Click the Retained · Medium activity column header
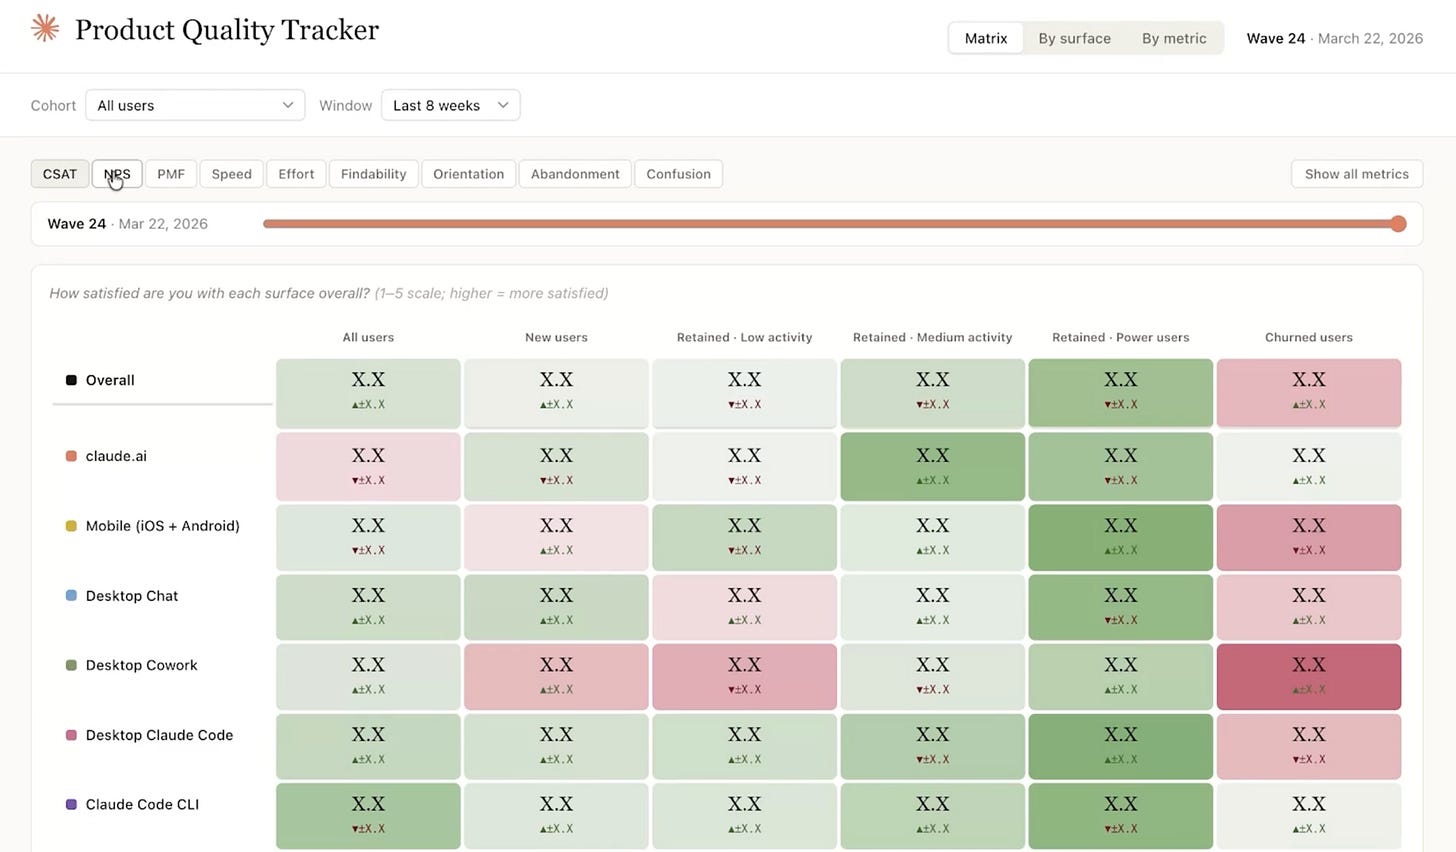This screenshot has width=1456, height=852. (933, 337)
